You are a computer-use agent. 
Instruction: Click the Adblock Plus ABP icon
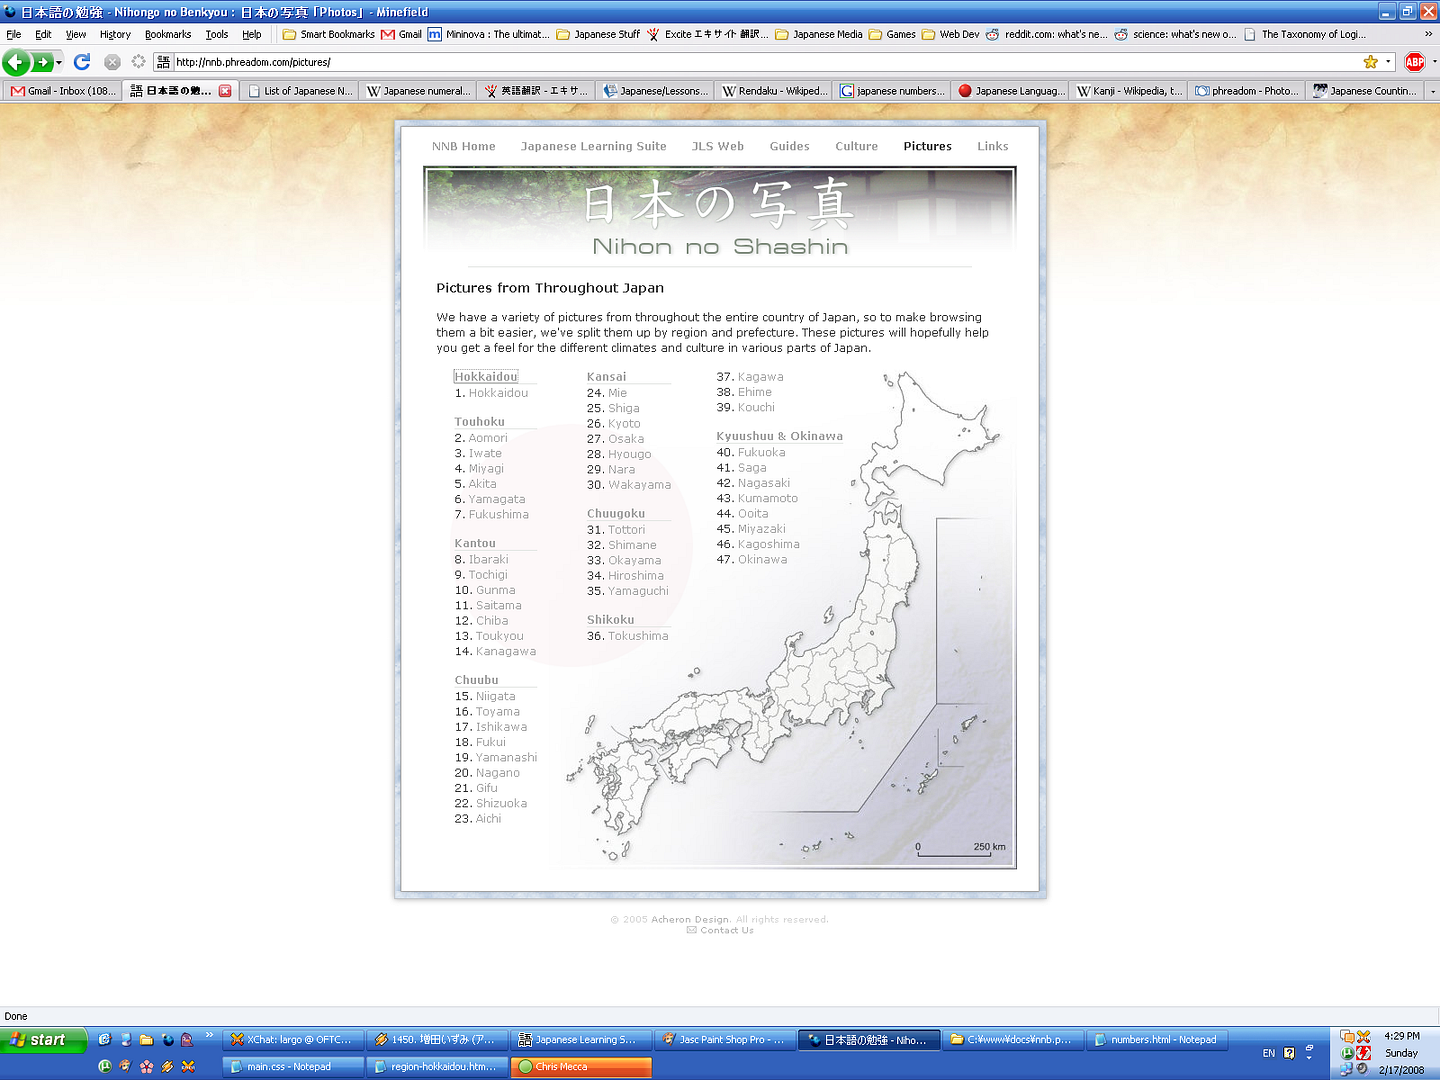1414,62
